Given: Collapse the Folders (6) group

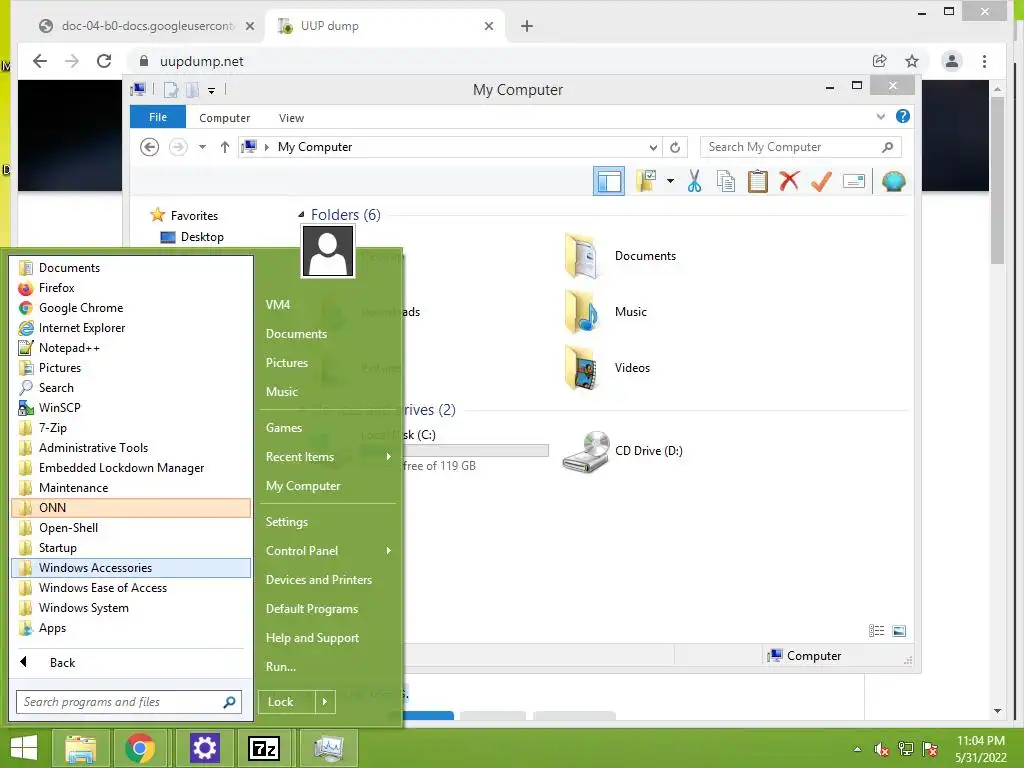Looking at the screenshot, I should click(301, 214).
